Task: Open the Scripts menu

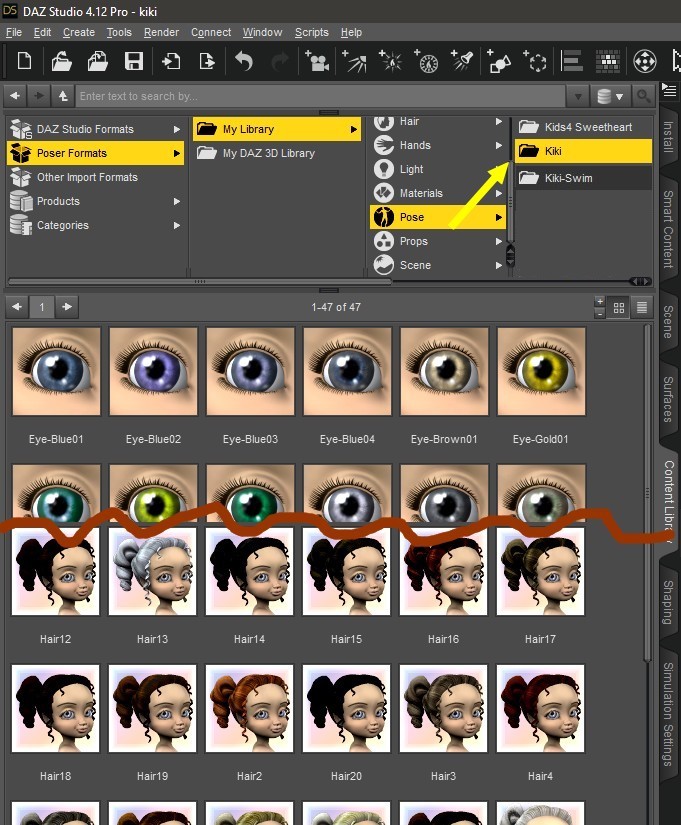Action: tap(312, 32)
